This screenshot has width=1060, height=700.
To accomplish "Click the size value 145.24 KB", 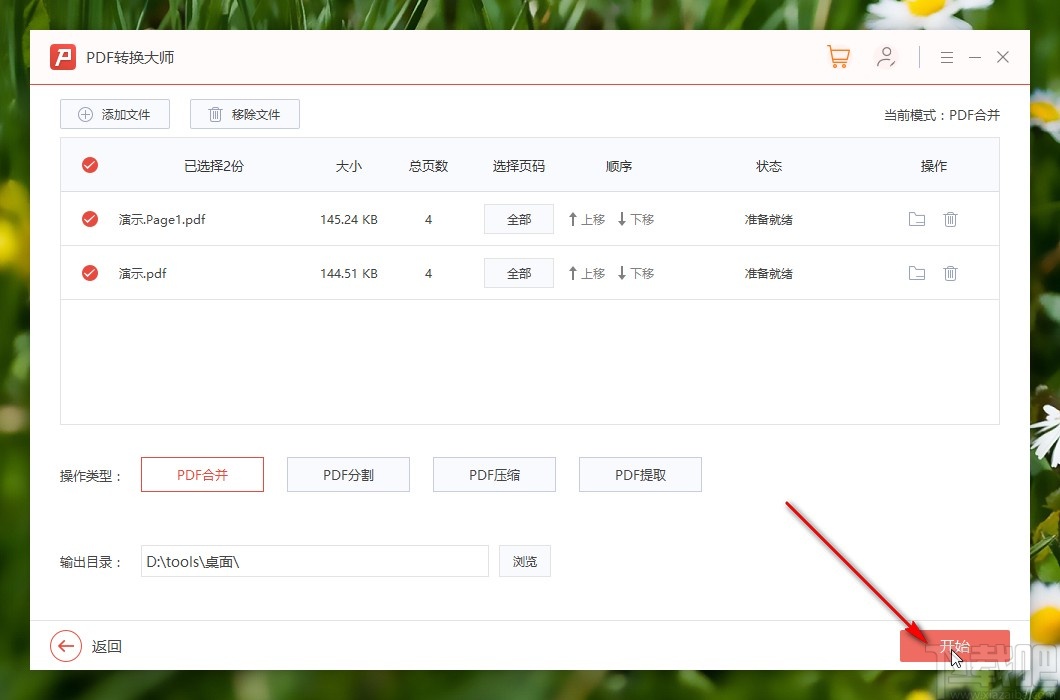I will coord(349,219).
